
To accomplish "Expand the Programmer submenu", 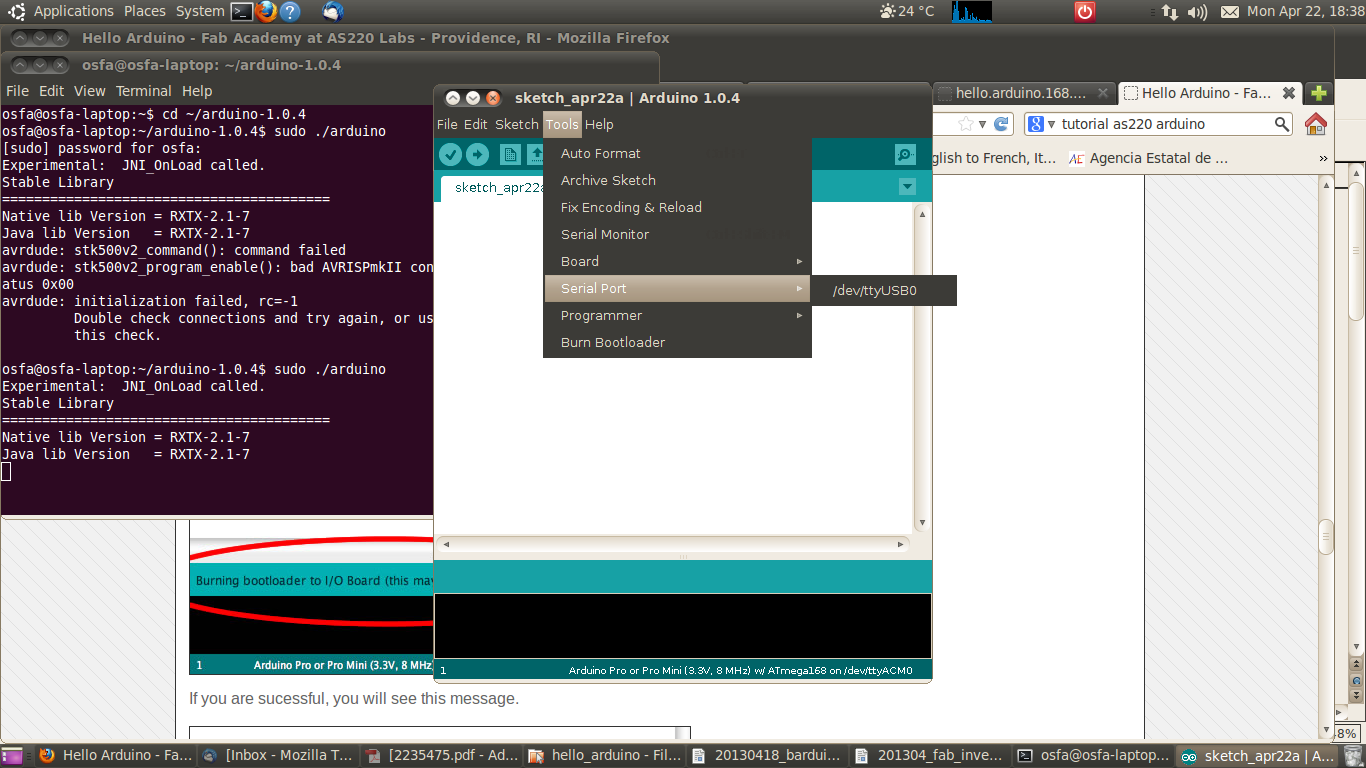I will point(677,316).
